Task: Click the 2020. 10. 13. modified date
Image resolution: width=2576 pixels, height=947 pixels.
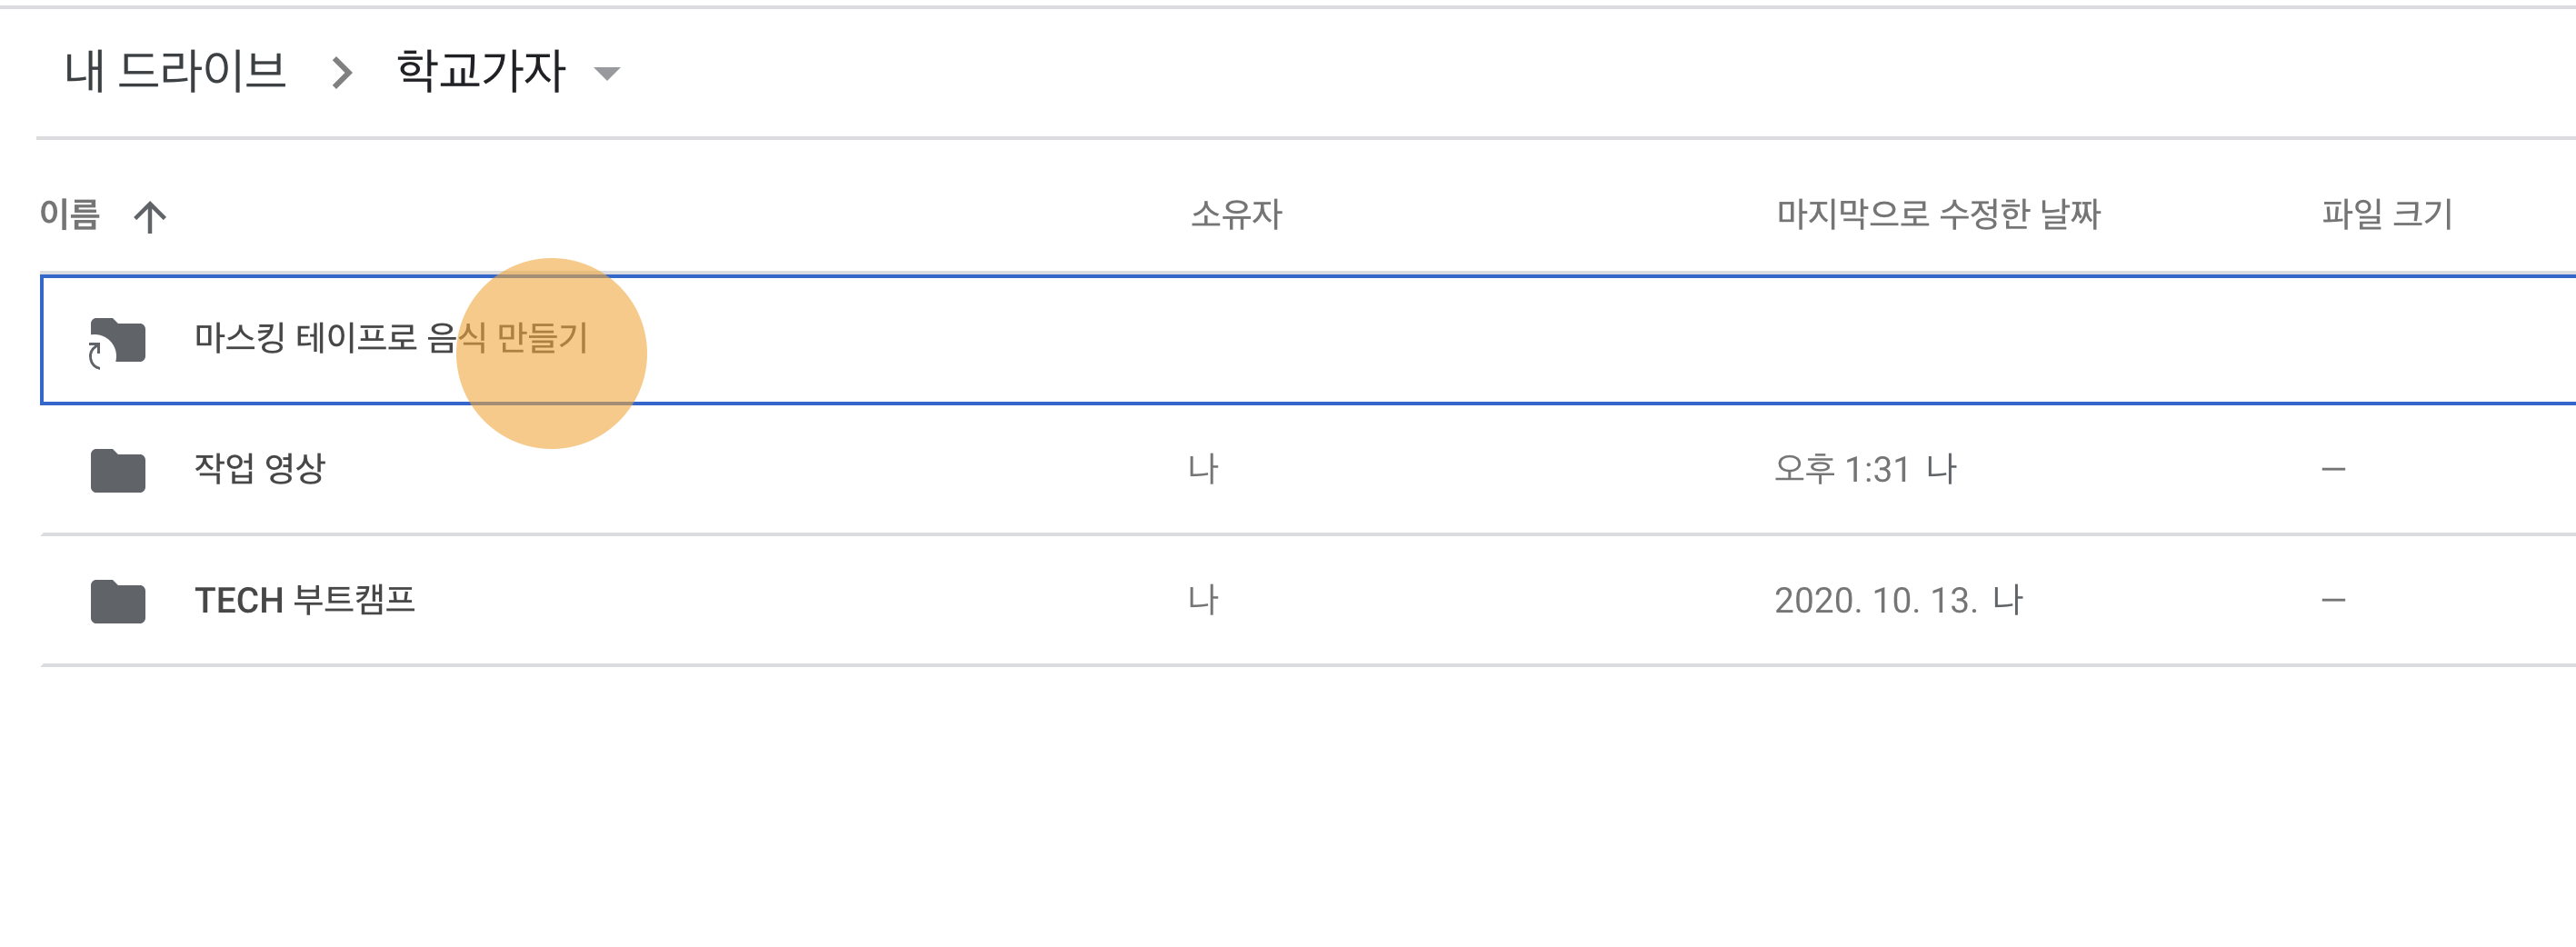Action: (x=1875, y=600)
